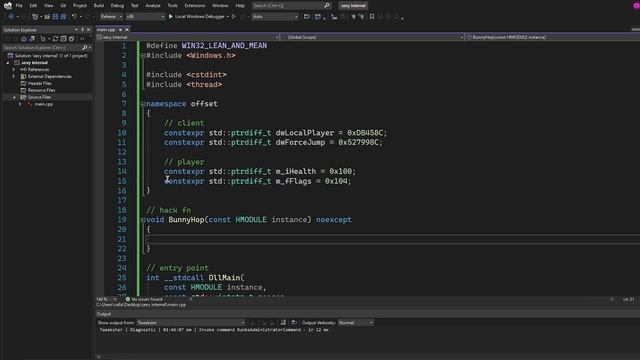The width and height of the screenshot is (640, 360).
Task: Click the Pending Changes Filter icon in Solution Explorer
Action: tap(43, 39)
